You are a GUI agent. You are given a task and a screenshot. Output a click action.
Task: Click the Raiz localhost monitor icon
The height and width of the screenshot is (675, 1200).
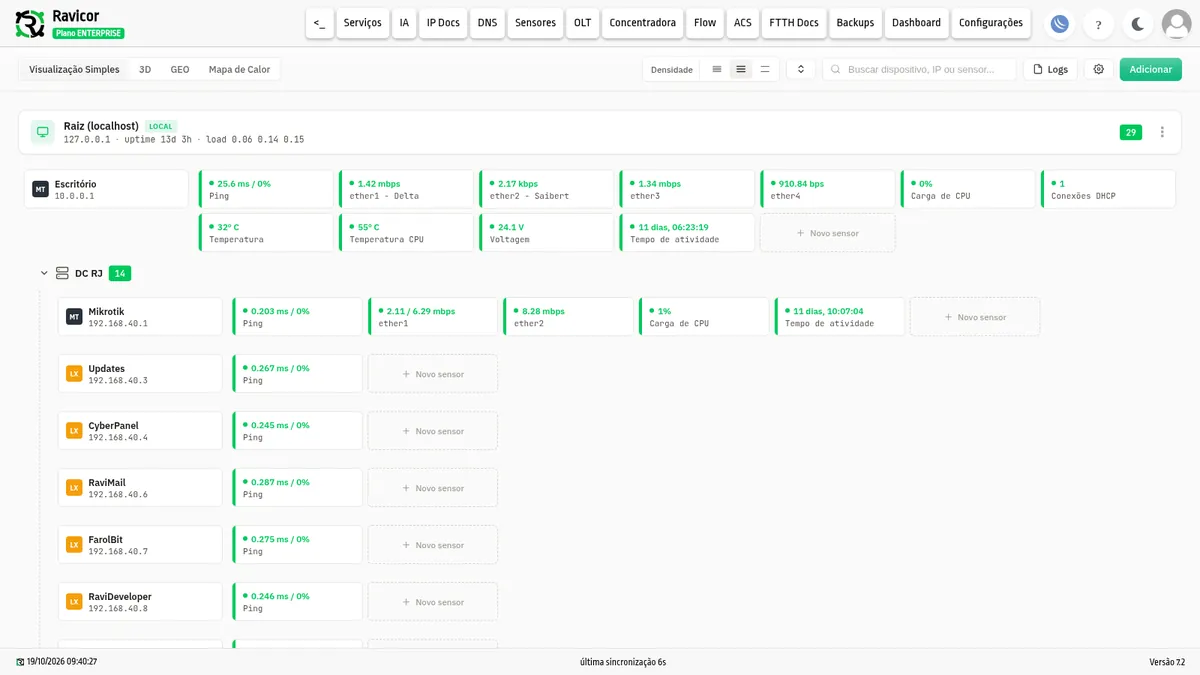42,132
